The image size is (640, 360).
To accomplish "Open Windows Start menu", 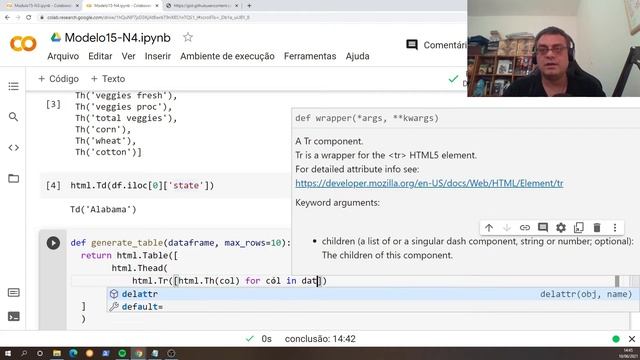I will (x=7, y=353).
